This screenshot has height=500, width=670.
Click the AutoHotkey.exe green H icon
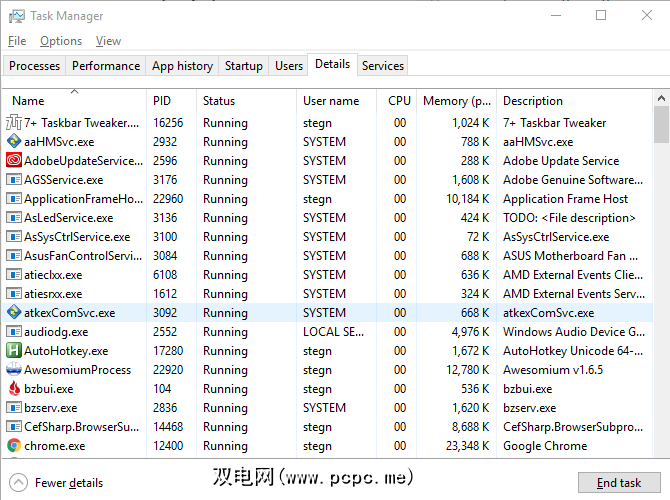pyautogui.click(x=14, y=351)
